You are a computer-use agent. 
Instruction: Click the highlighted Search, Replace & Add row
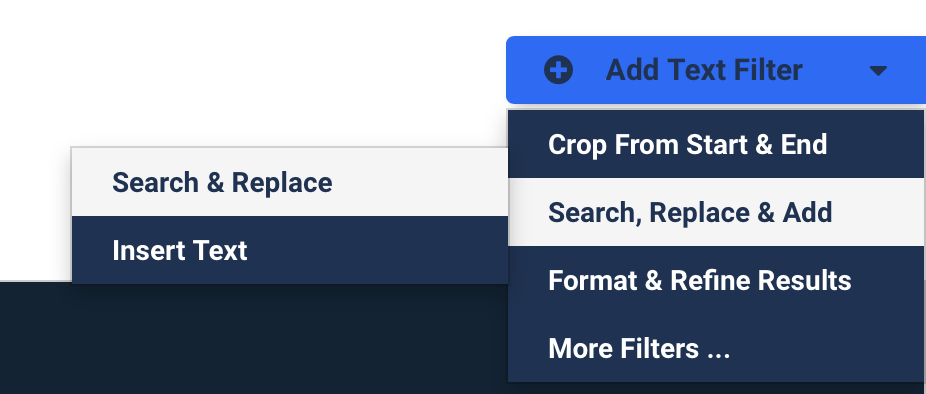tap(716, 212)
